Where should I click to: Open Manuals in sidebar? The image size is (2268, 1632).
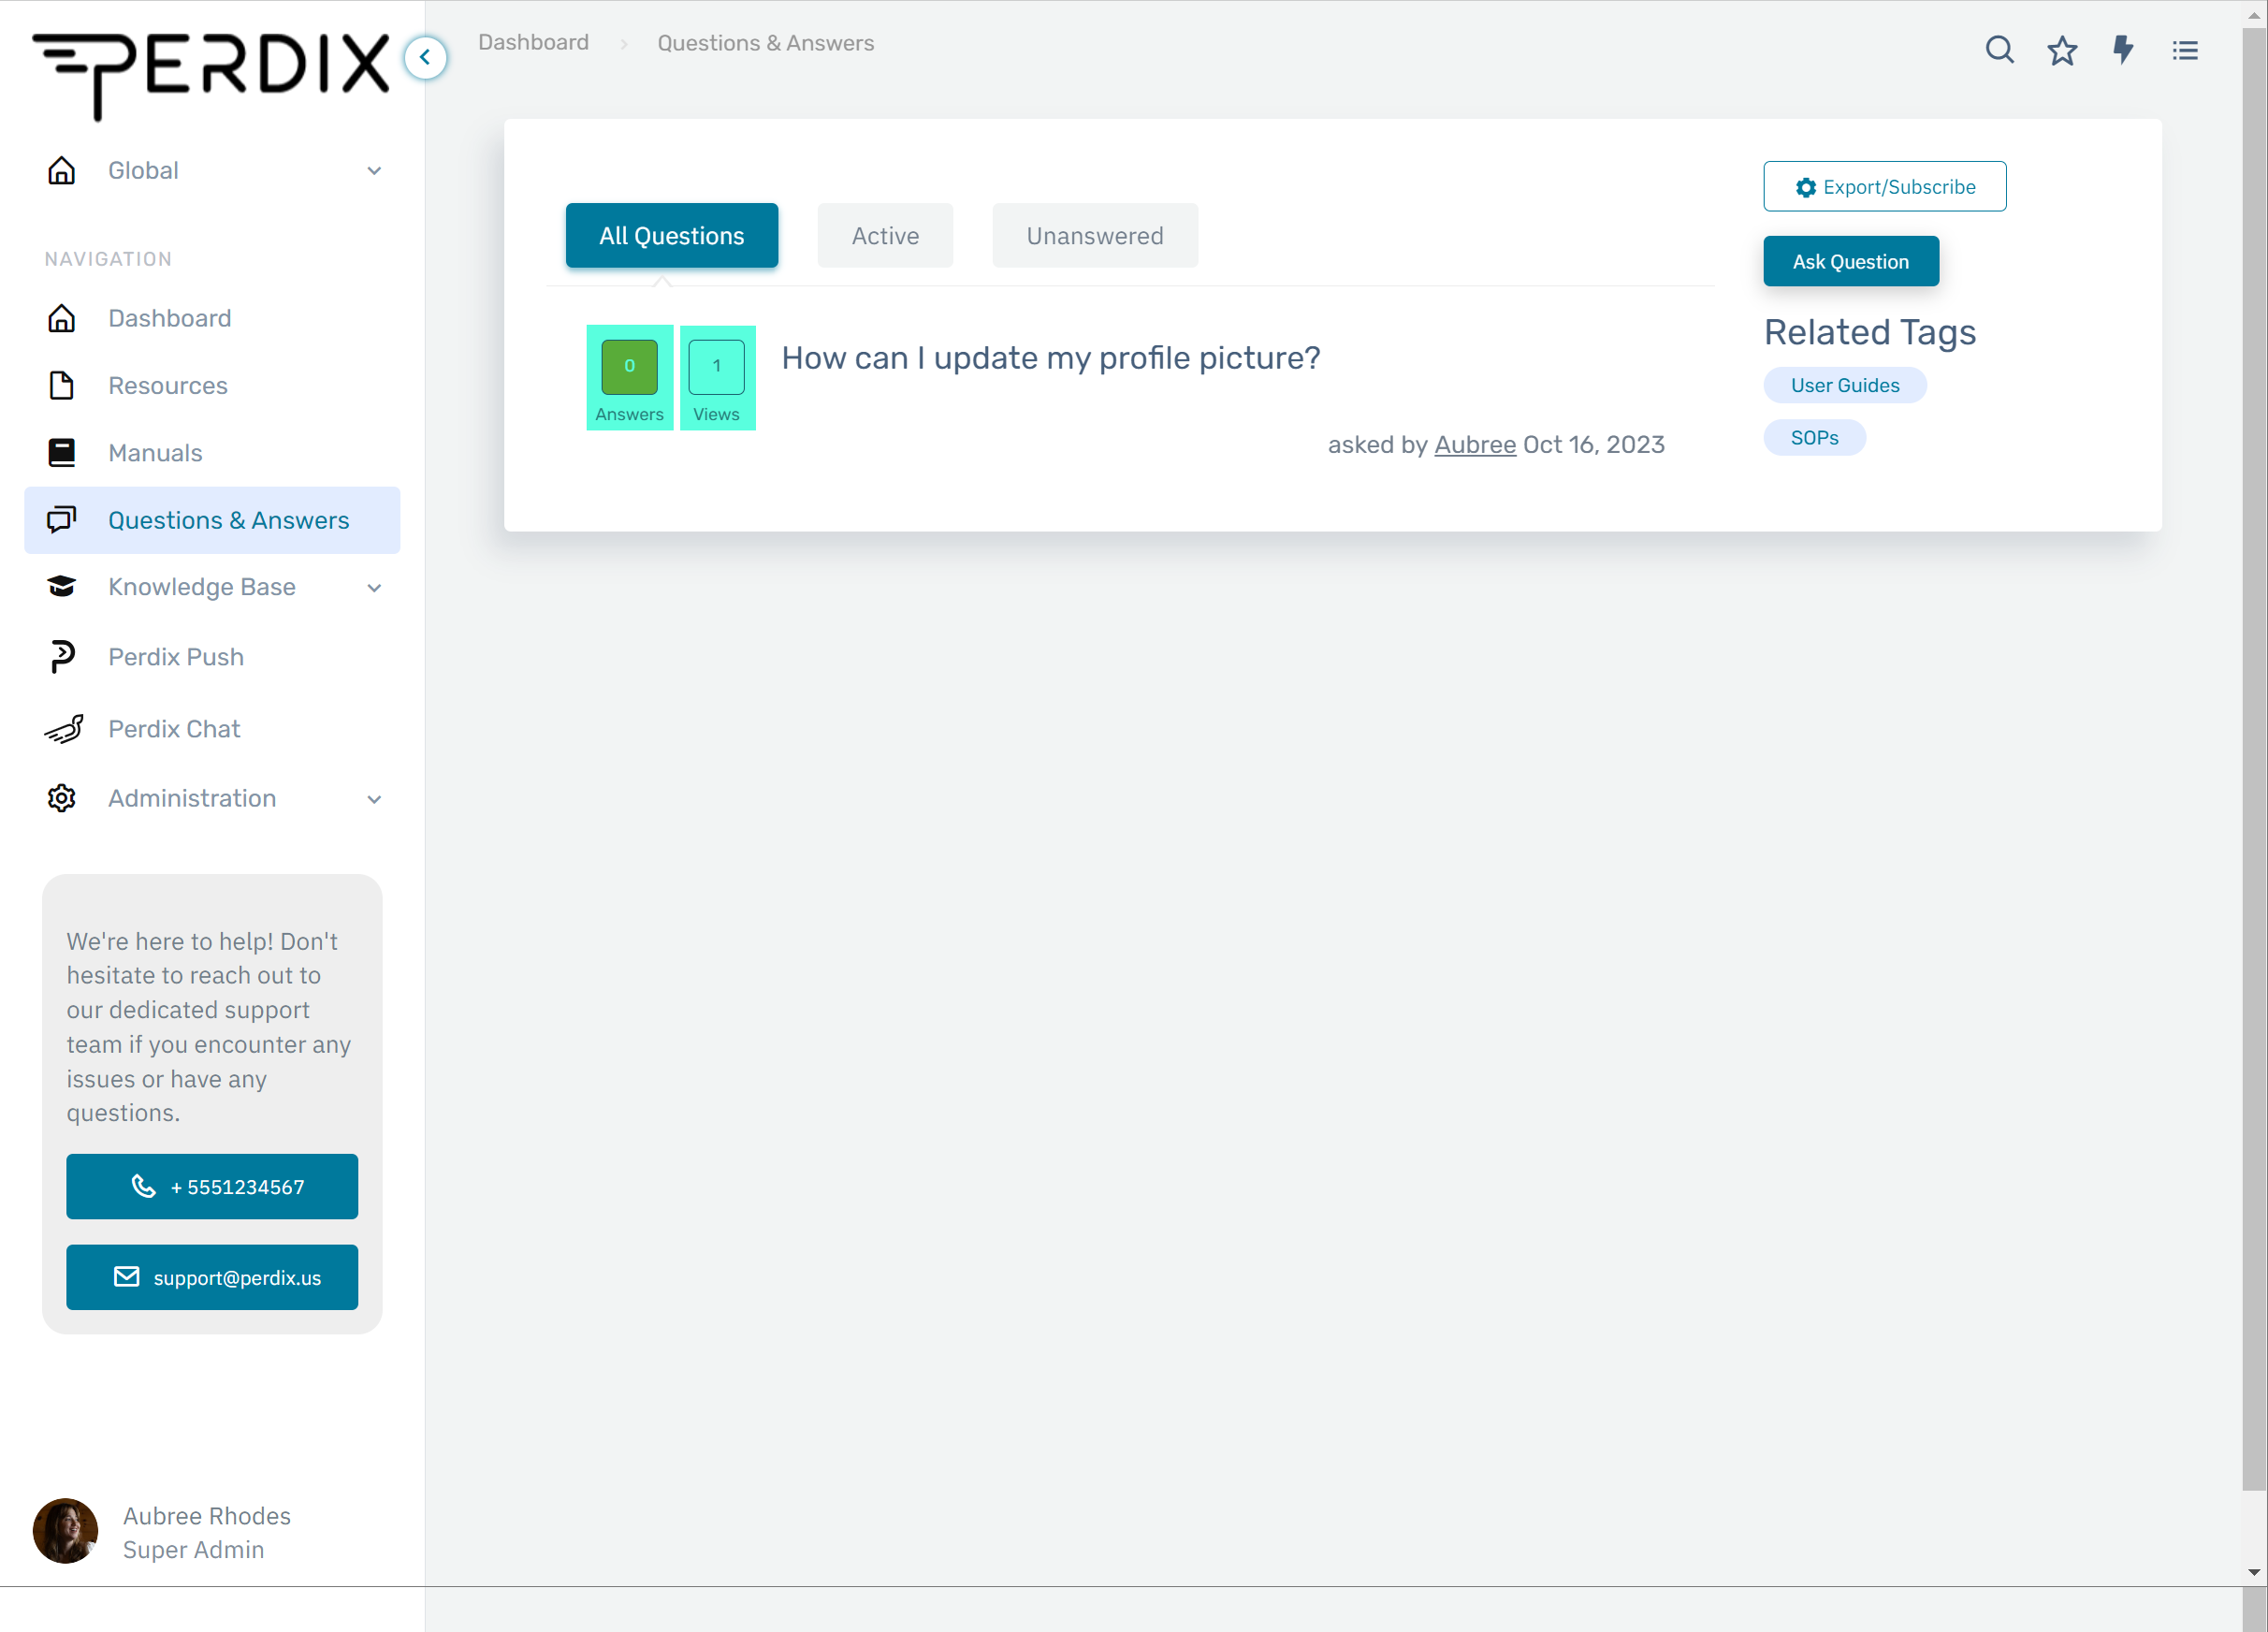(212, 453)
